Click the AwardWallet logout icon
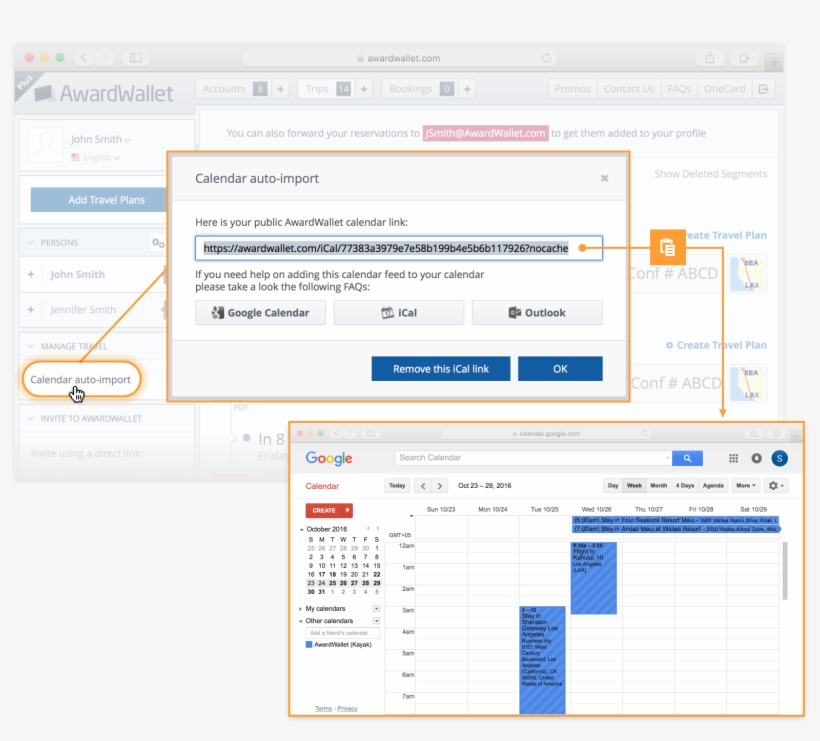Image resolution: width=820 pixels, height=741 pixels. pyautogui.click(x=764, y=89)
